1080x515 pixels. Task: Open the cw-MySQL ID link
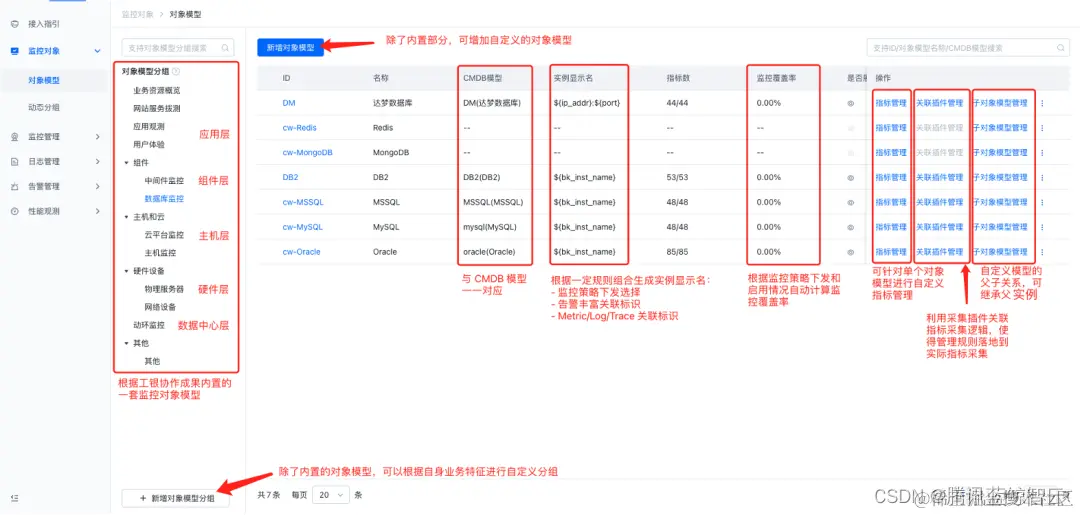coord(302,227)
